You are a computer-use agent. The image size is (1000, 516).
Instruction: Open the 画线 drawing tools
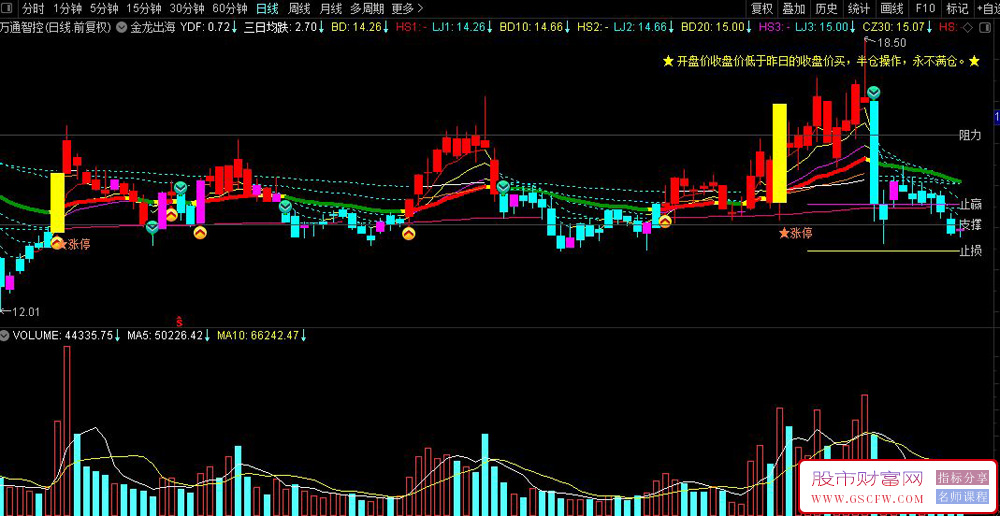(892, 8)
